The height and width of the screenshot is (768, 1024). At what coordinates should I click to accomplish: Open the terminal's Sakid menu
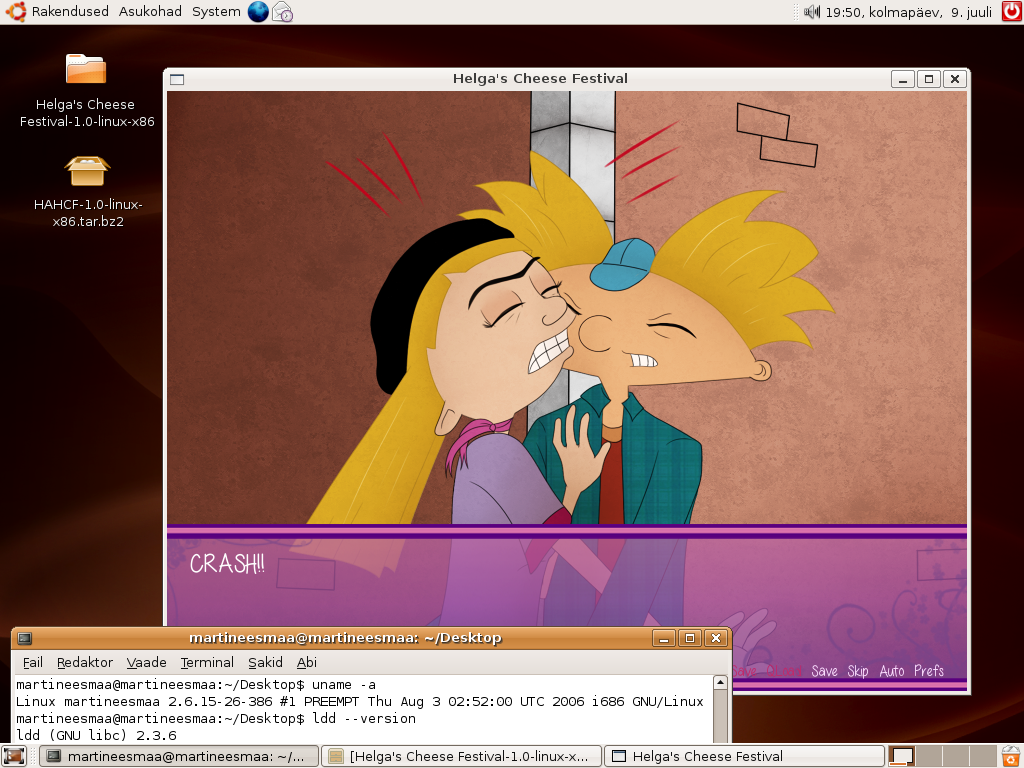coord(265,662)
